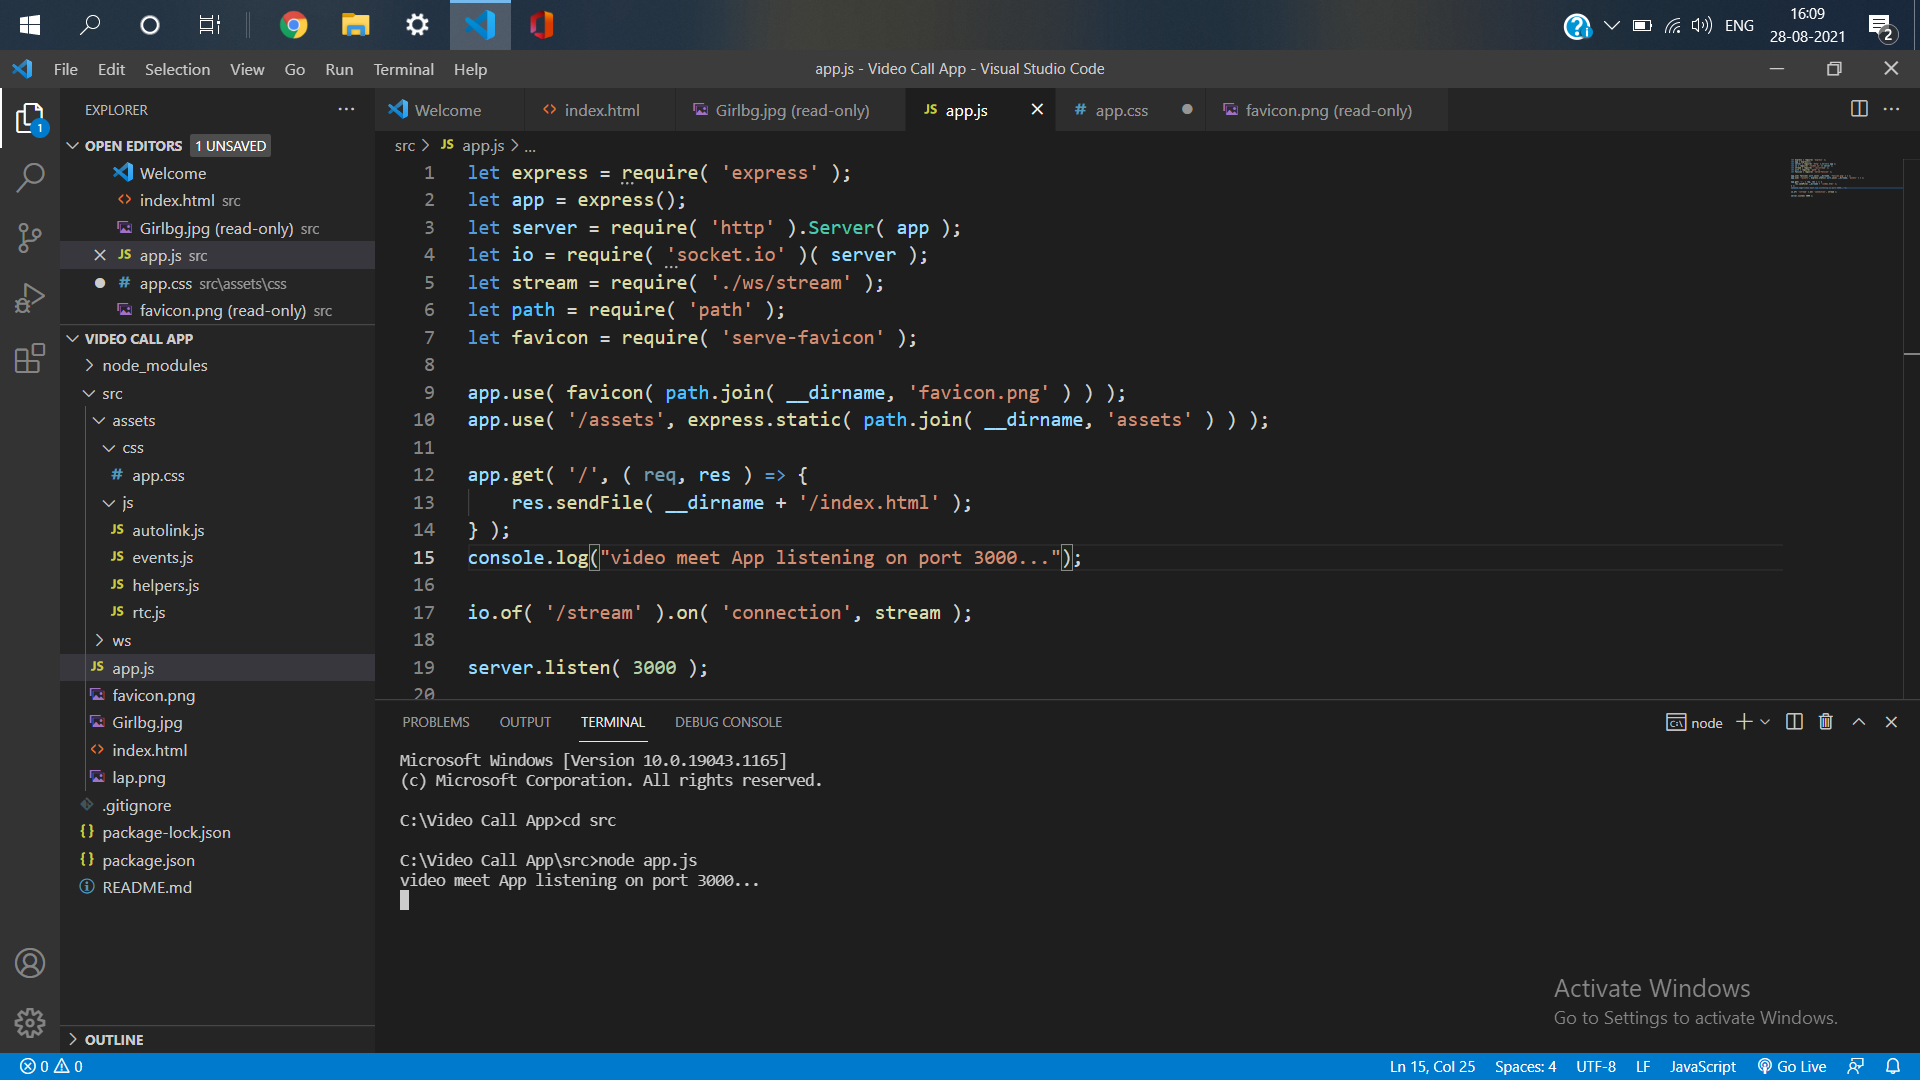
Task: Split the editor to the right
Action: click(1859, 109)
